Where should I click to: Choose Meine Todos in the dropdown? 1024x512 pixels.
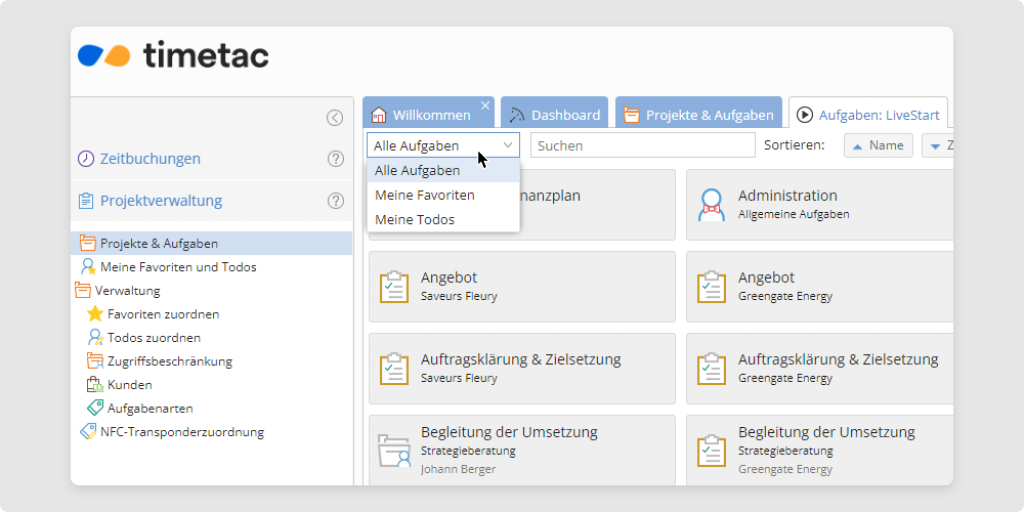(414, 219)
